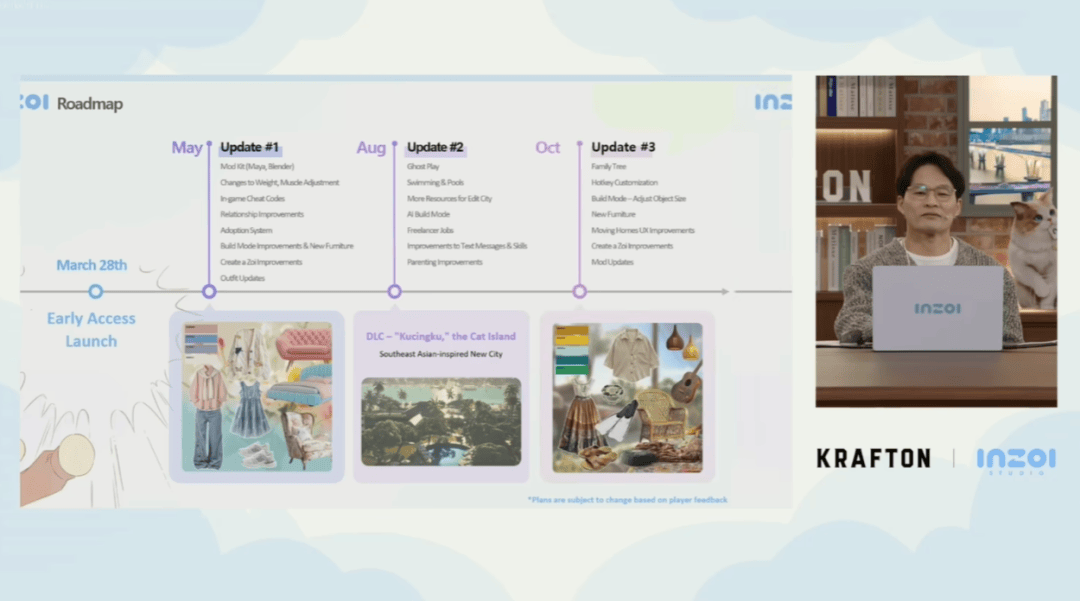Click the "Parenting Improvements" entry
This screenshot has height=601, width=1080.
coord(444,262)
